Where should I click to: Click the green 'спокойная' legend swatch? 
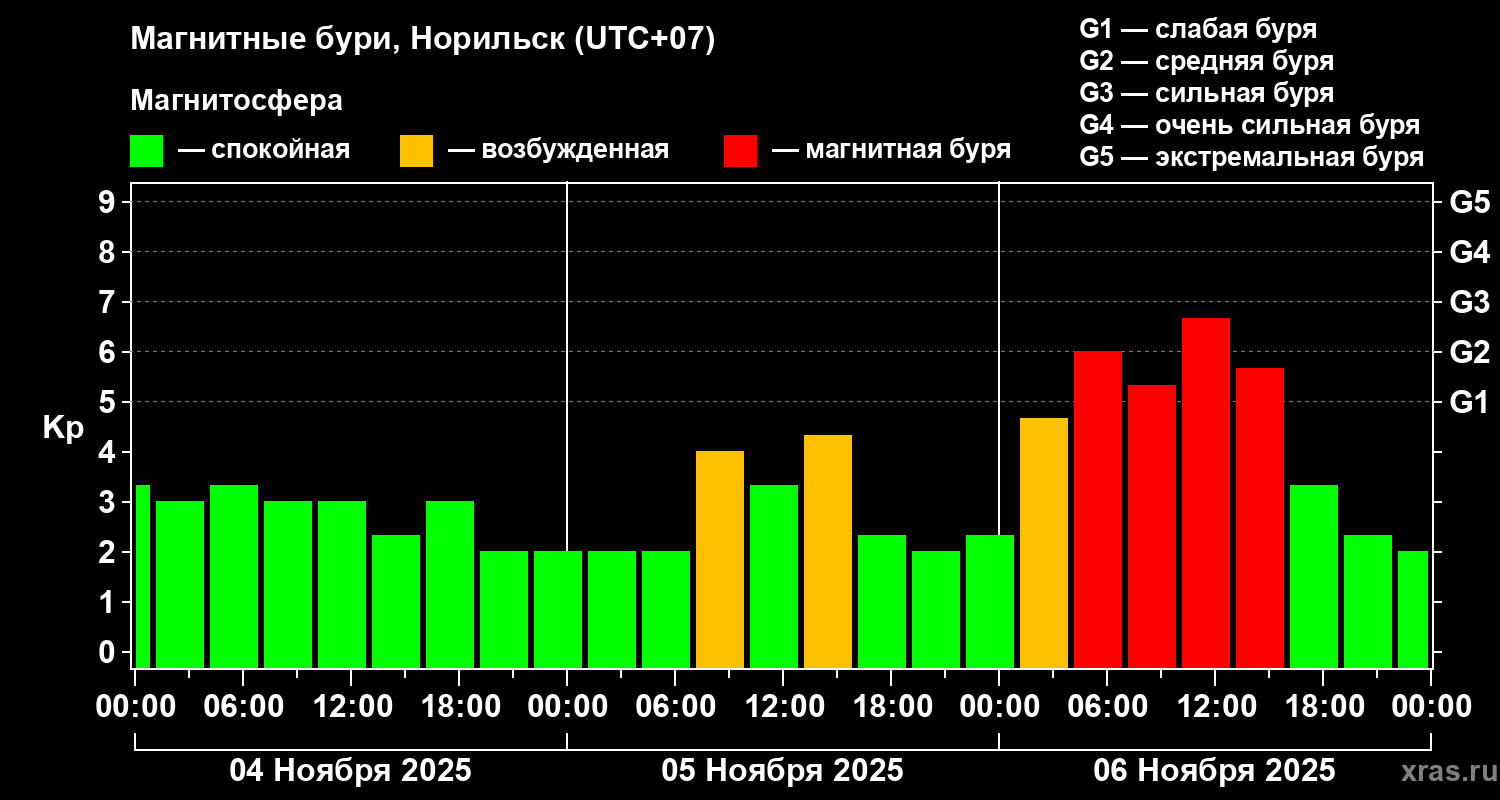(x=147, y=151)
